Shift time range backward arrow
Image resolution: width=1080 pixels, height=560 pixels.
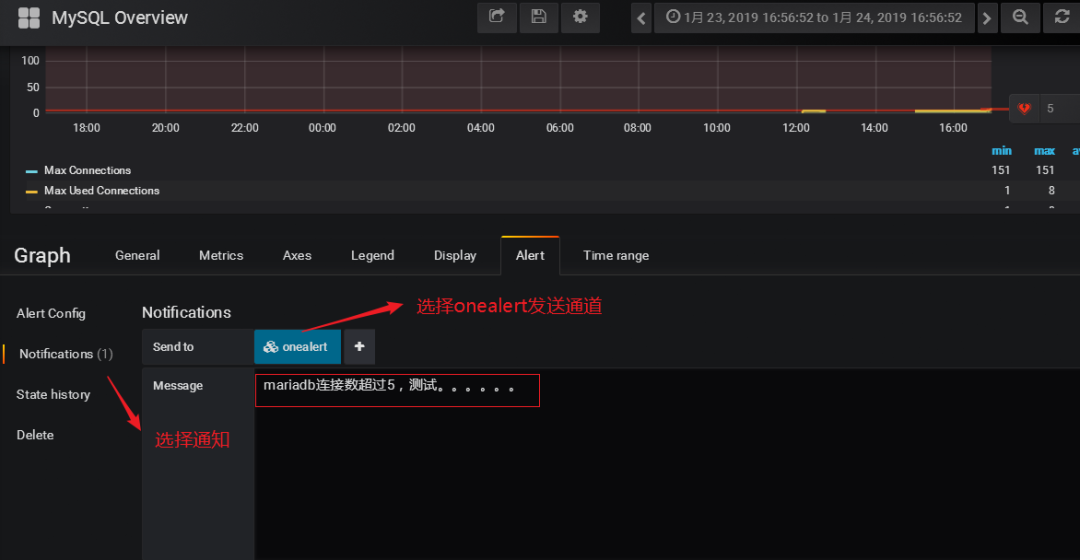pyautogui.click(x=641, y=18)
